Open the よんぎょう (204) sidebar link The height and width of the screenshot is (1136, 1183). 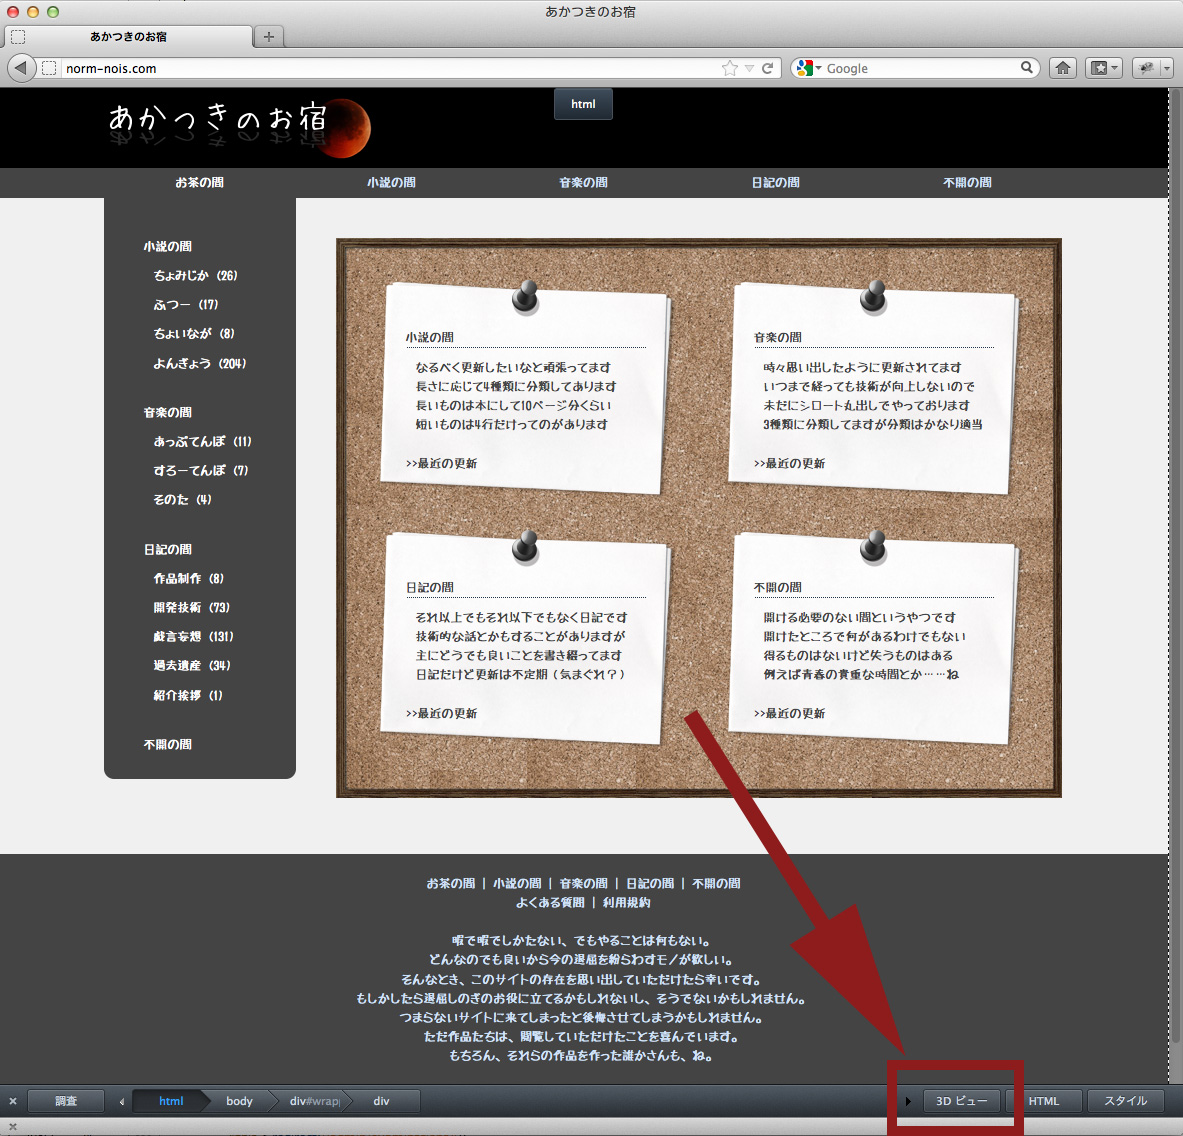pos(199,364)
